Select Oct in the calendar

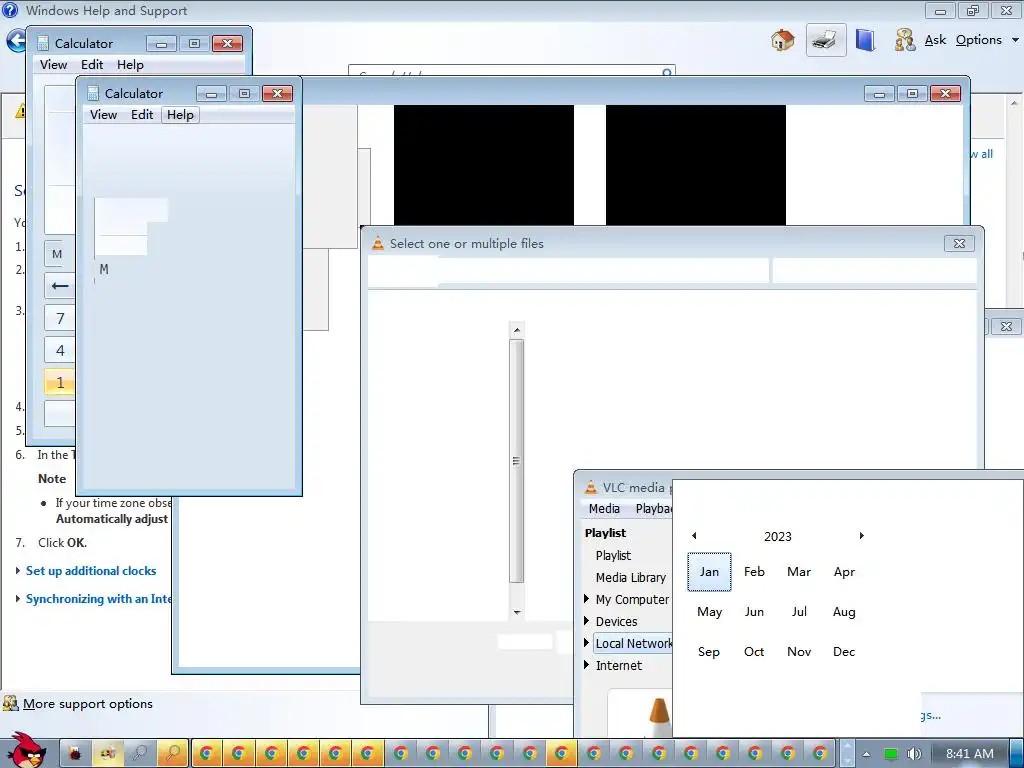(754, 651)
